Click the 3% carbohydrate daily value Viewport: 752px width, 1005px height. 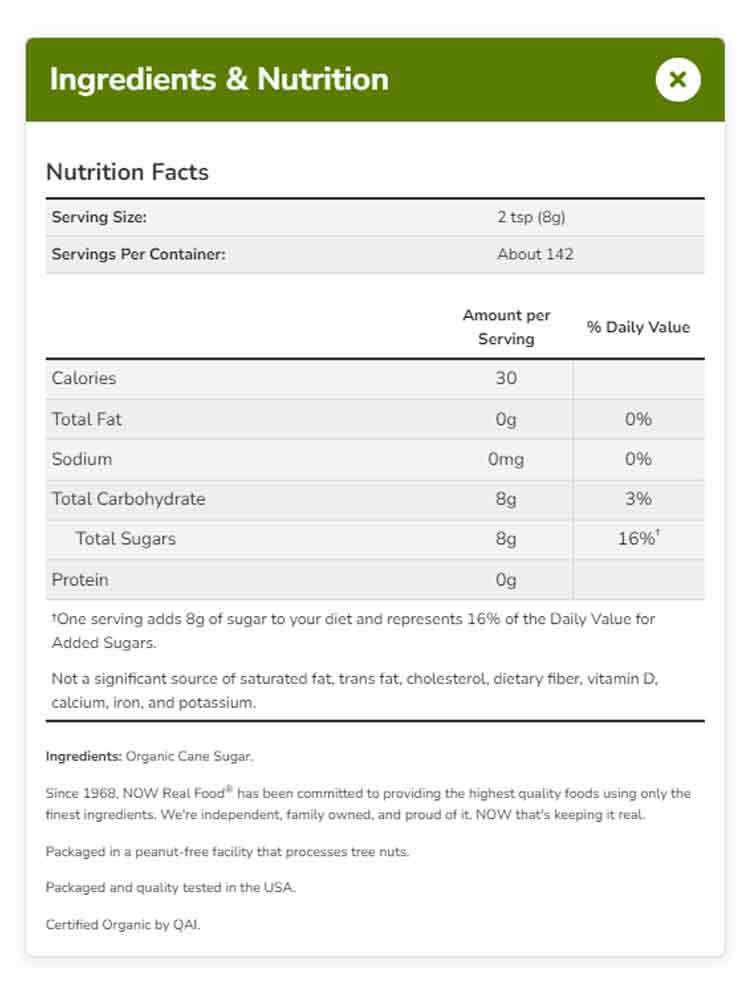(x=638, y=499)
